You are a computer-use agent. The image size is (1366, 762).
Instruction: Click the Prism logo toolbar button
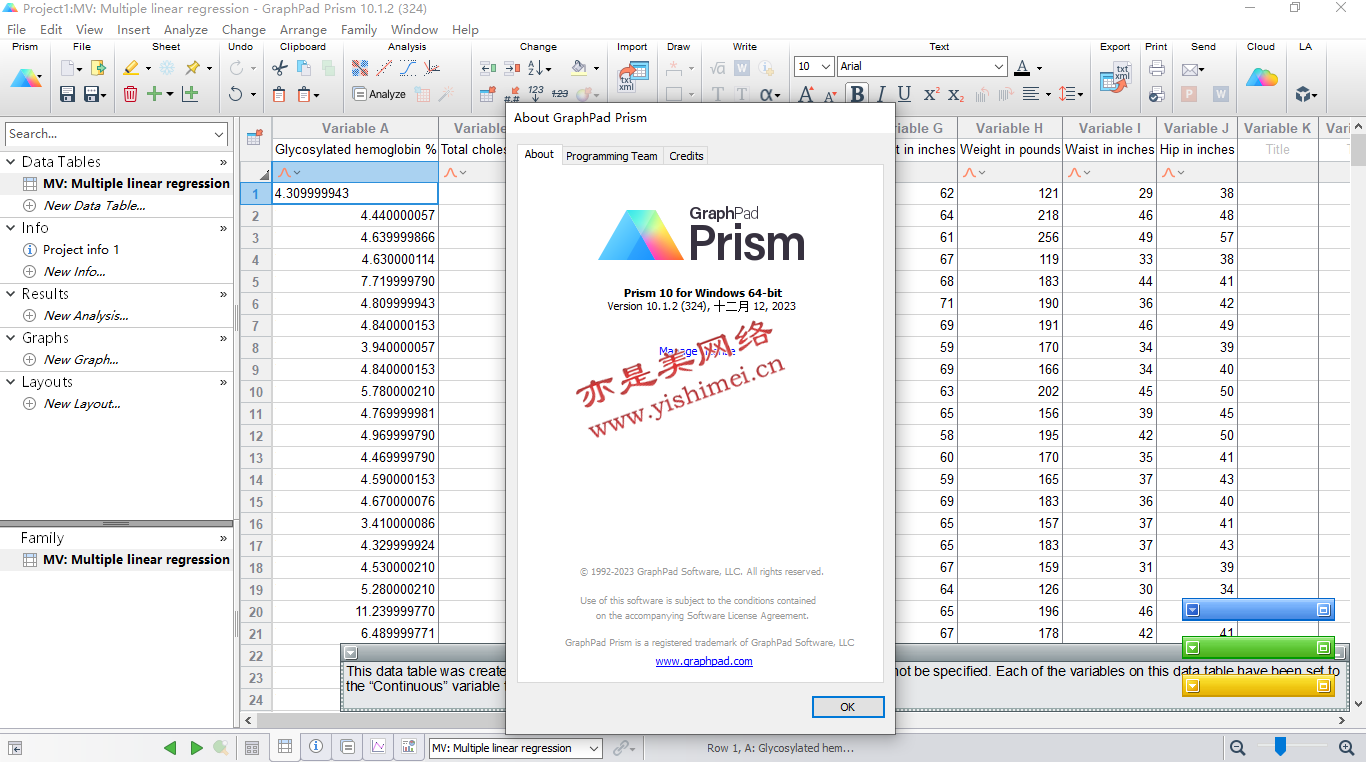[x=26, y=78]
